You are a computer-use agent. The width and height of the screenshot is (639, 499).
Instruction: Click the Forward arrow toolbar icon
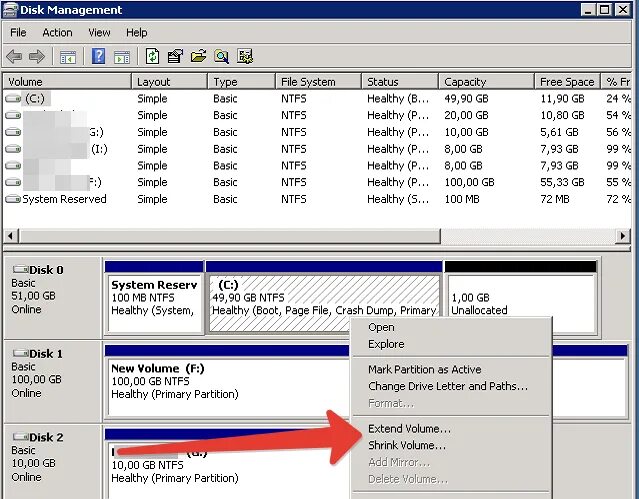(37, 56)
